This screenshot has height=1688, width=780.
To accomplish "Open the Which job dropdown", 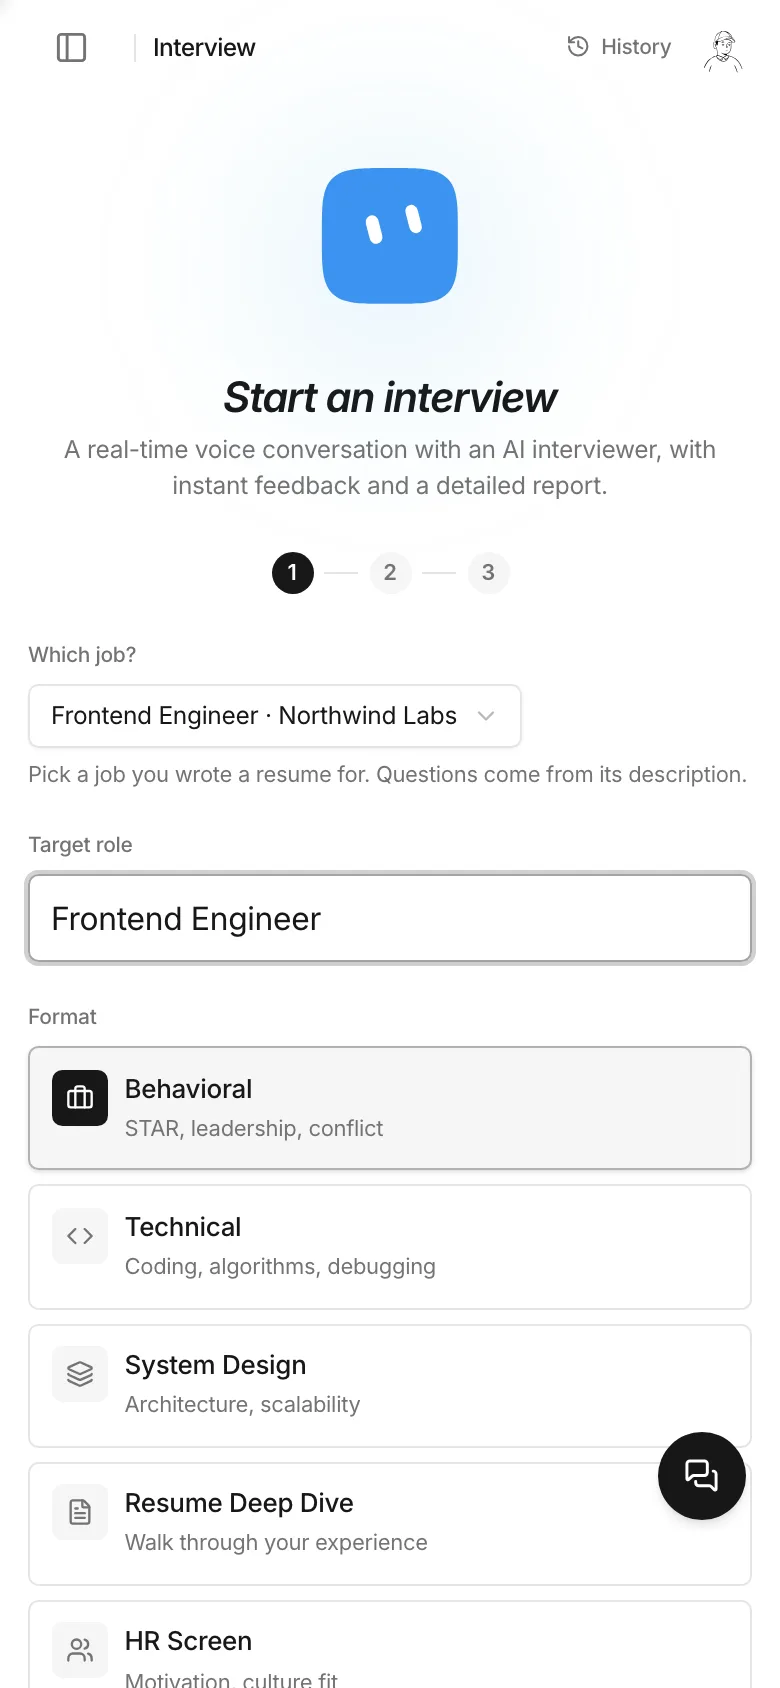I will [x=275, y=716].
